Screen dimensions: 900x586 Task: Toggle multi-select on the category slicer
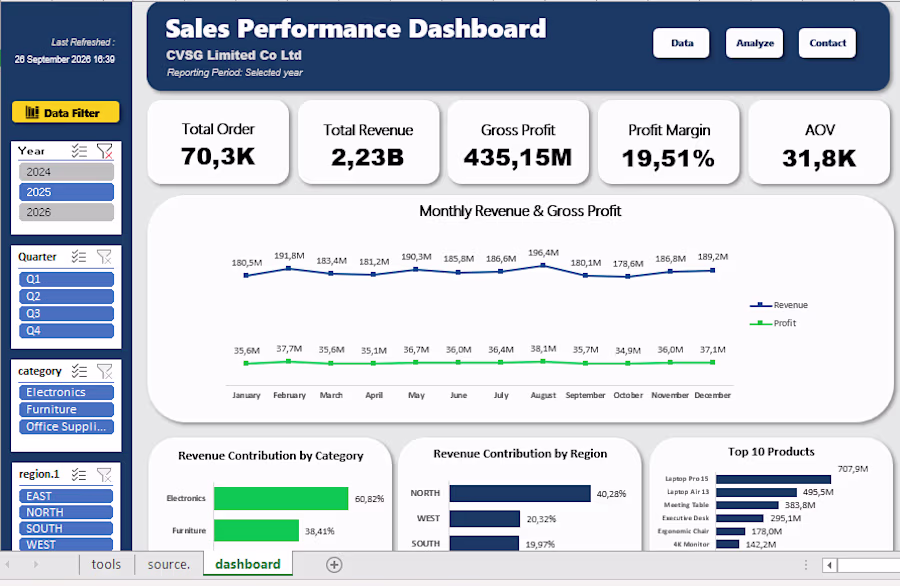(x=79, y=371)
